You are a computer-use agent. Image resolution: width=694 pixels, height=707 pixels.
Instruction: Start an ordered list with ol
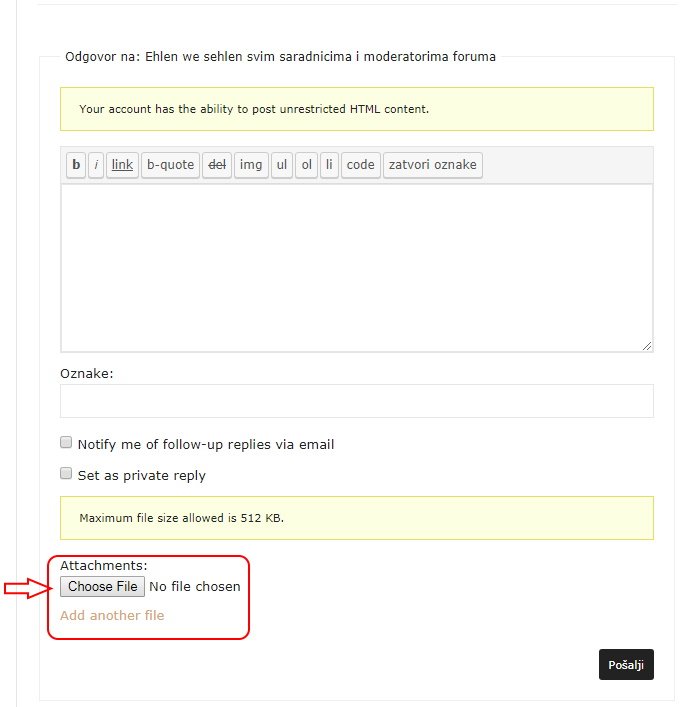306,165
